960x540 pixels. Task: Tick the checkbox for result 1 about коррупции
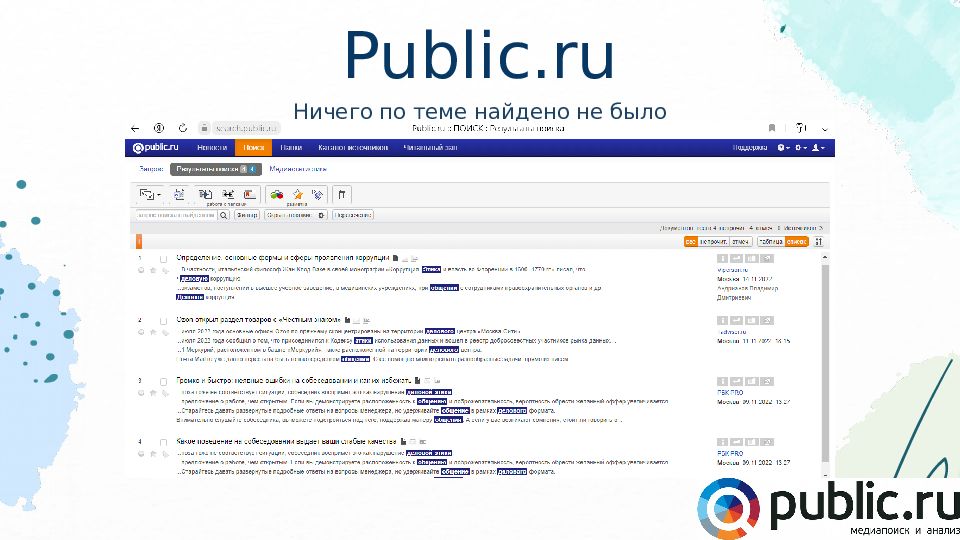click(x=163, y=259)
